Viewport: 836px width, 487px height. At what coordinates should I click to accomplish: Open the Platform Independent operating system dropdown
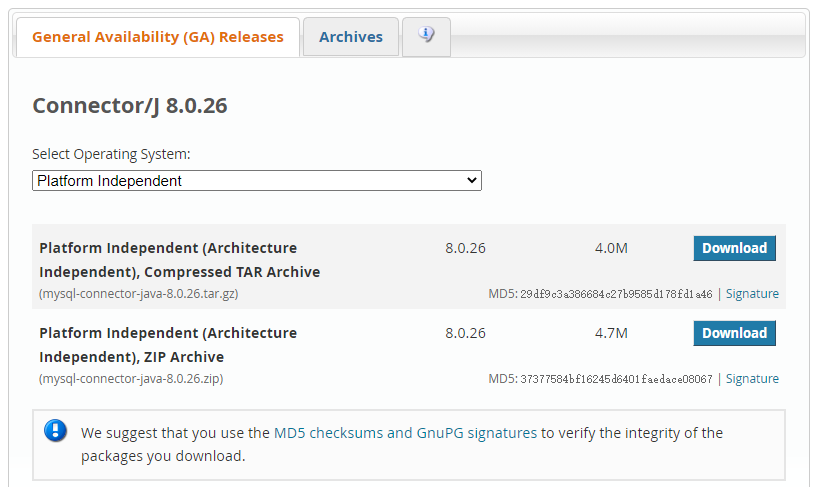257,181
